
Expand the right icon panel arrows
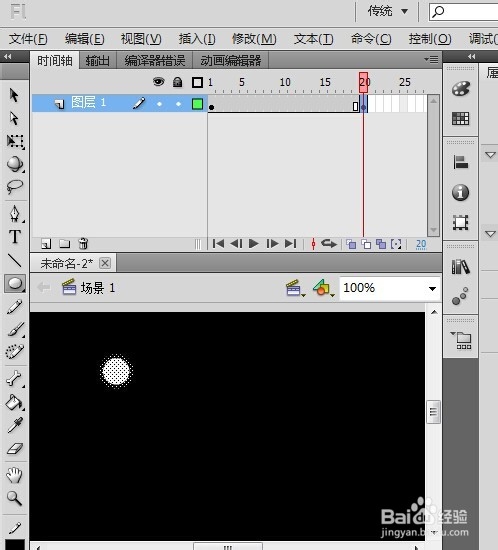(471, 56)
